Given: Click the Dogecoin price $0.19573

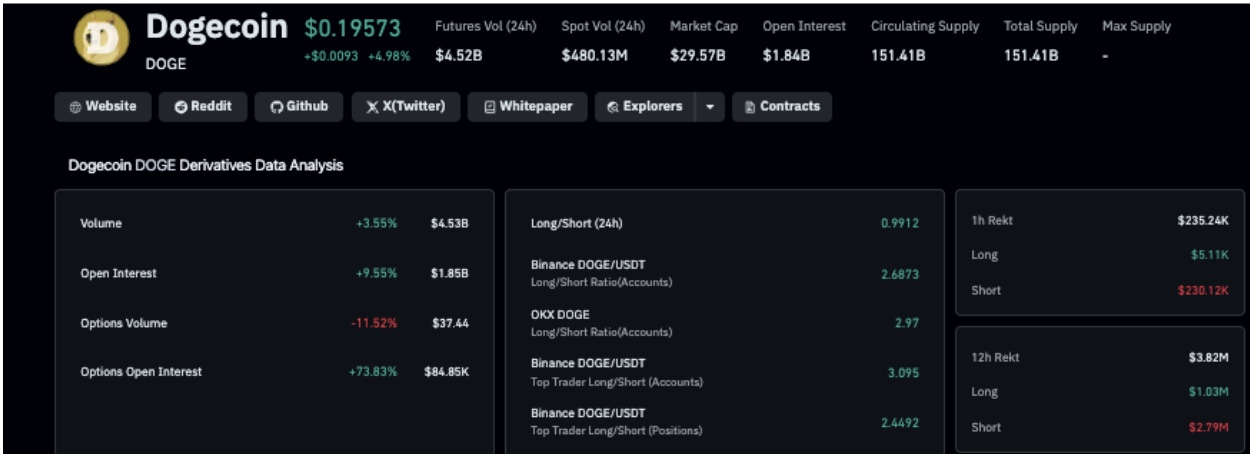Looking at the screenshot, I should click(x=354, y=30).
